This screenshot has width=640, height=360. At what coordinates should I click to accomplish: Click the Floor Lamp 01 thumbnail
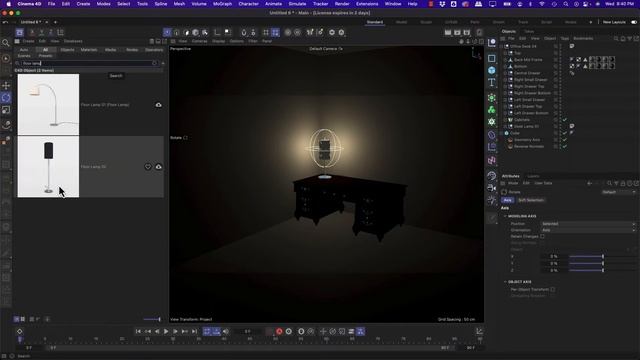point(48,104)
